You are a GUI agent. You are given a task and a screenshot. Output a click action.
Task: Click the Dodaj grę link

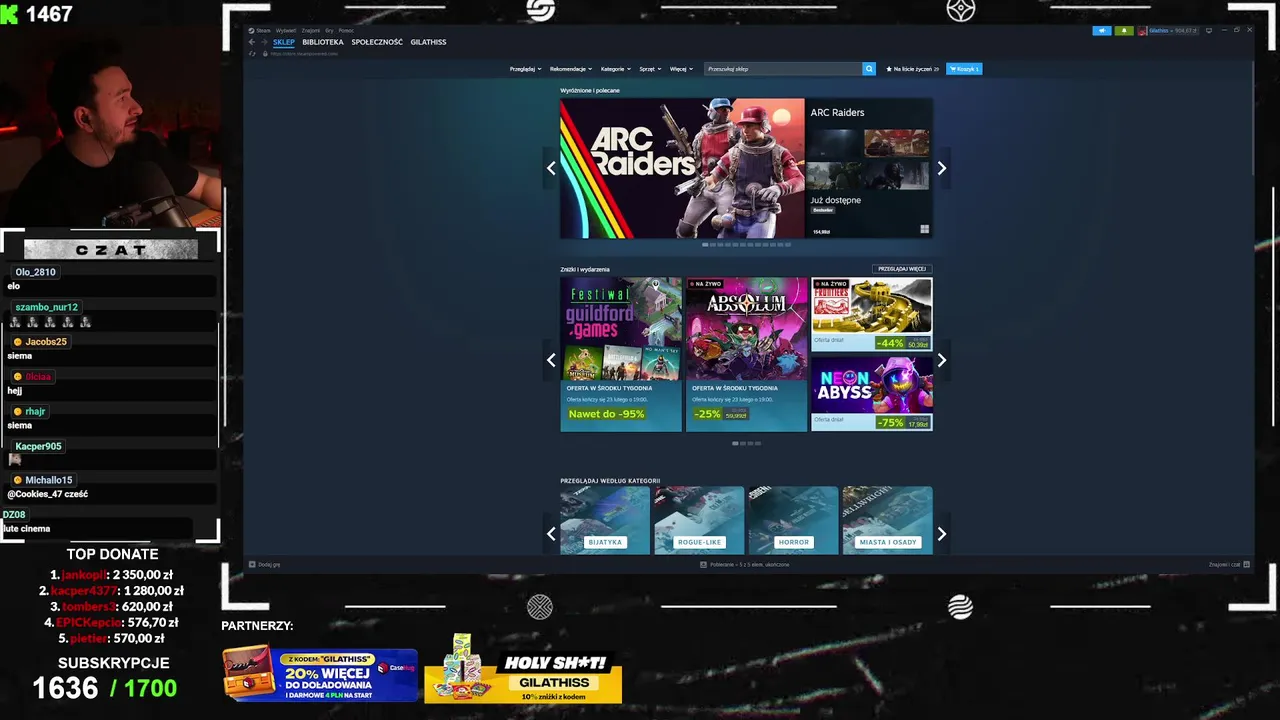pos(269,564)
